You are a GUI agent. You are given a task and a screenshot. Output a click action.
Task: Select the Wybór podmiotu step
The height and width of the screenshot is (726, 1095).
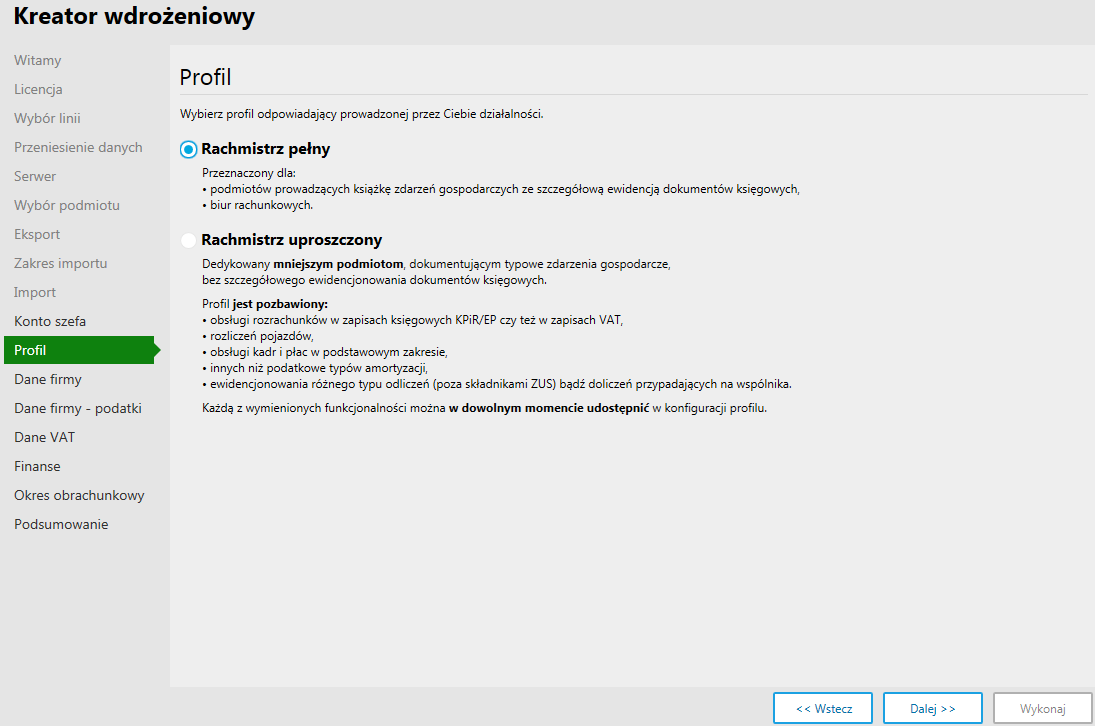coord(67,205)
